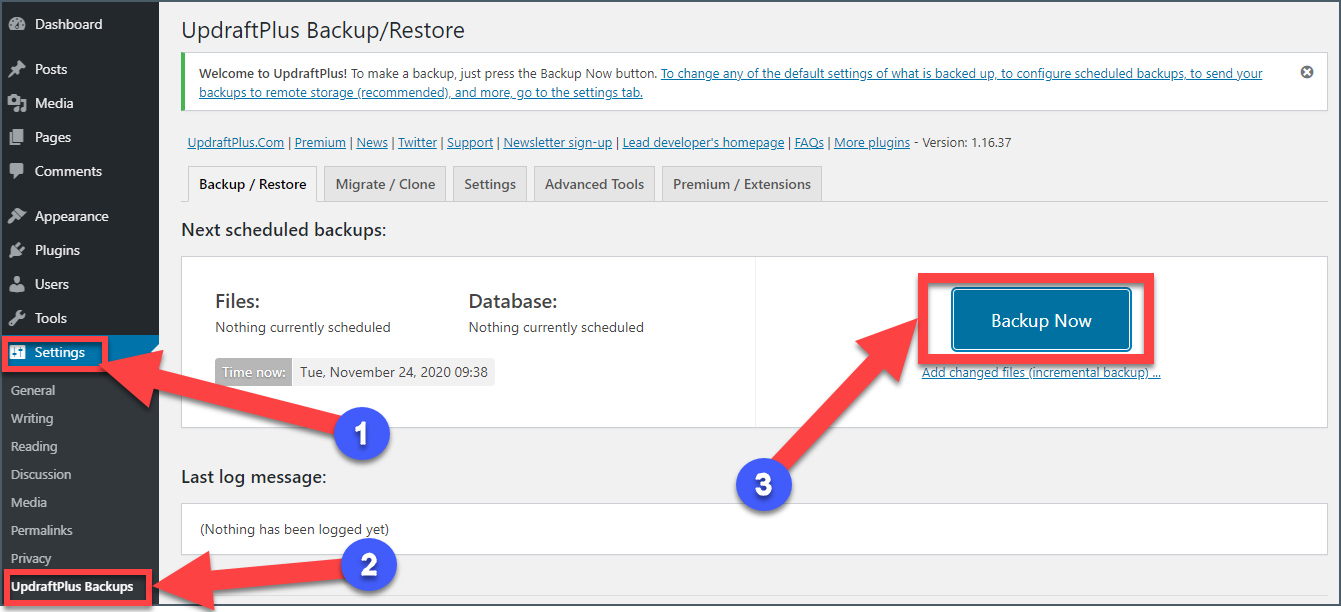Screen dimensions: 1341x612
Task: Click Add changed files (incremental backup) link
Action: click(x=1041, y=372)
